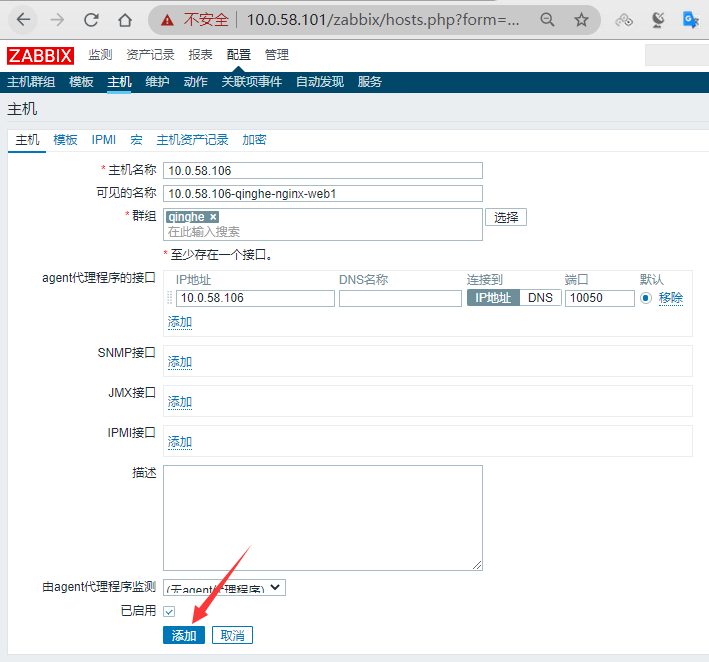Go to 动作 submenu
The width and height of the screenshot is (709, 662).
(195, 82)
